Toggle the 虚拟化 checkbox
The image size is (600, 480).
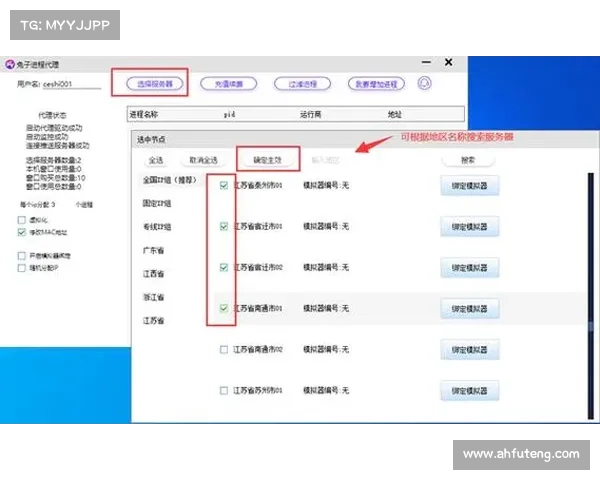(22, 220)
